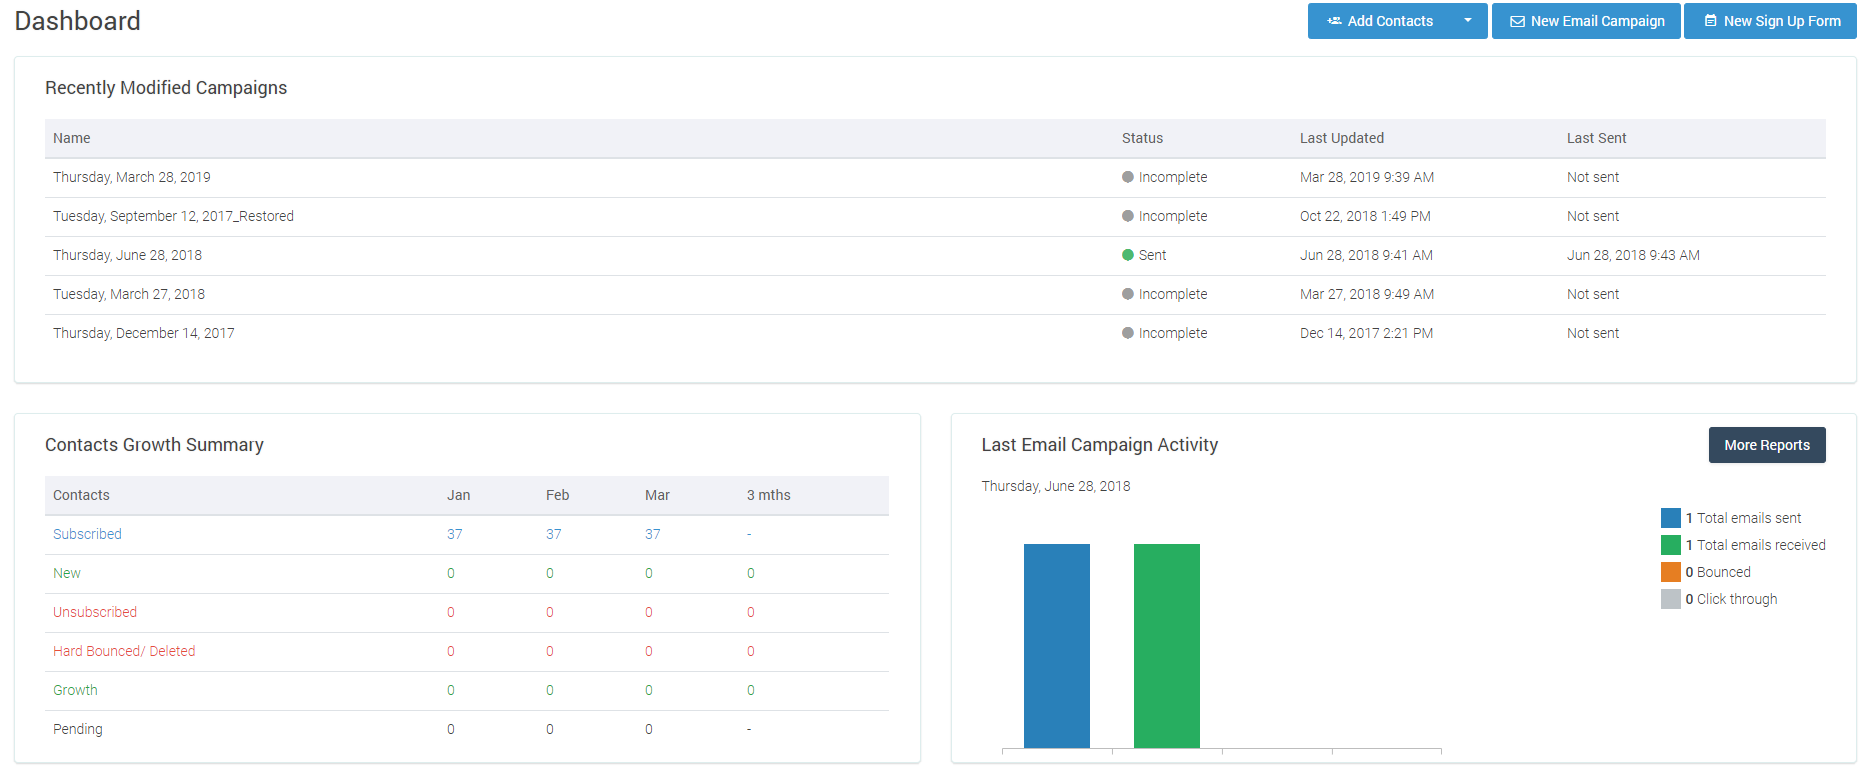Click the green Total emails received legend swatch
1866x771 pixels.
[1671, 545]
